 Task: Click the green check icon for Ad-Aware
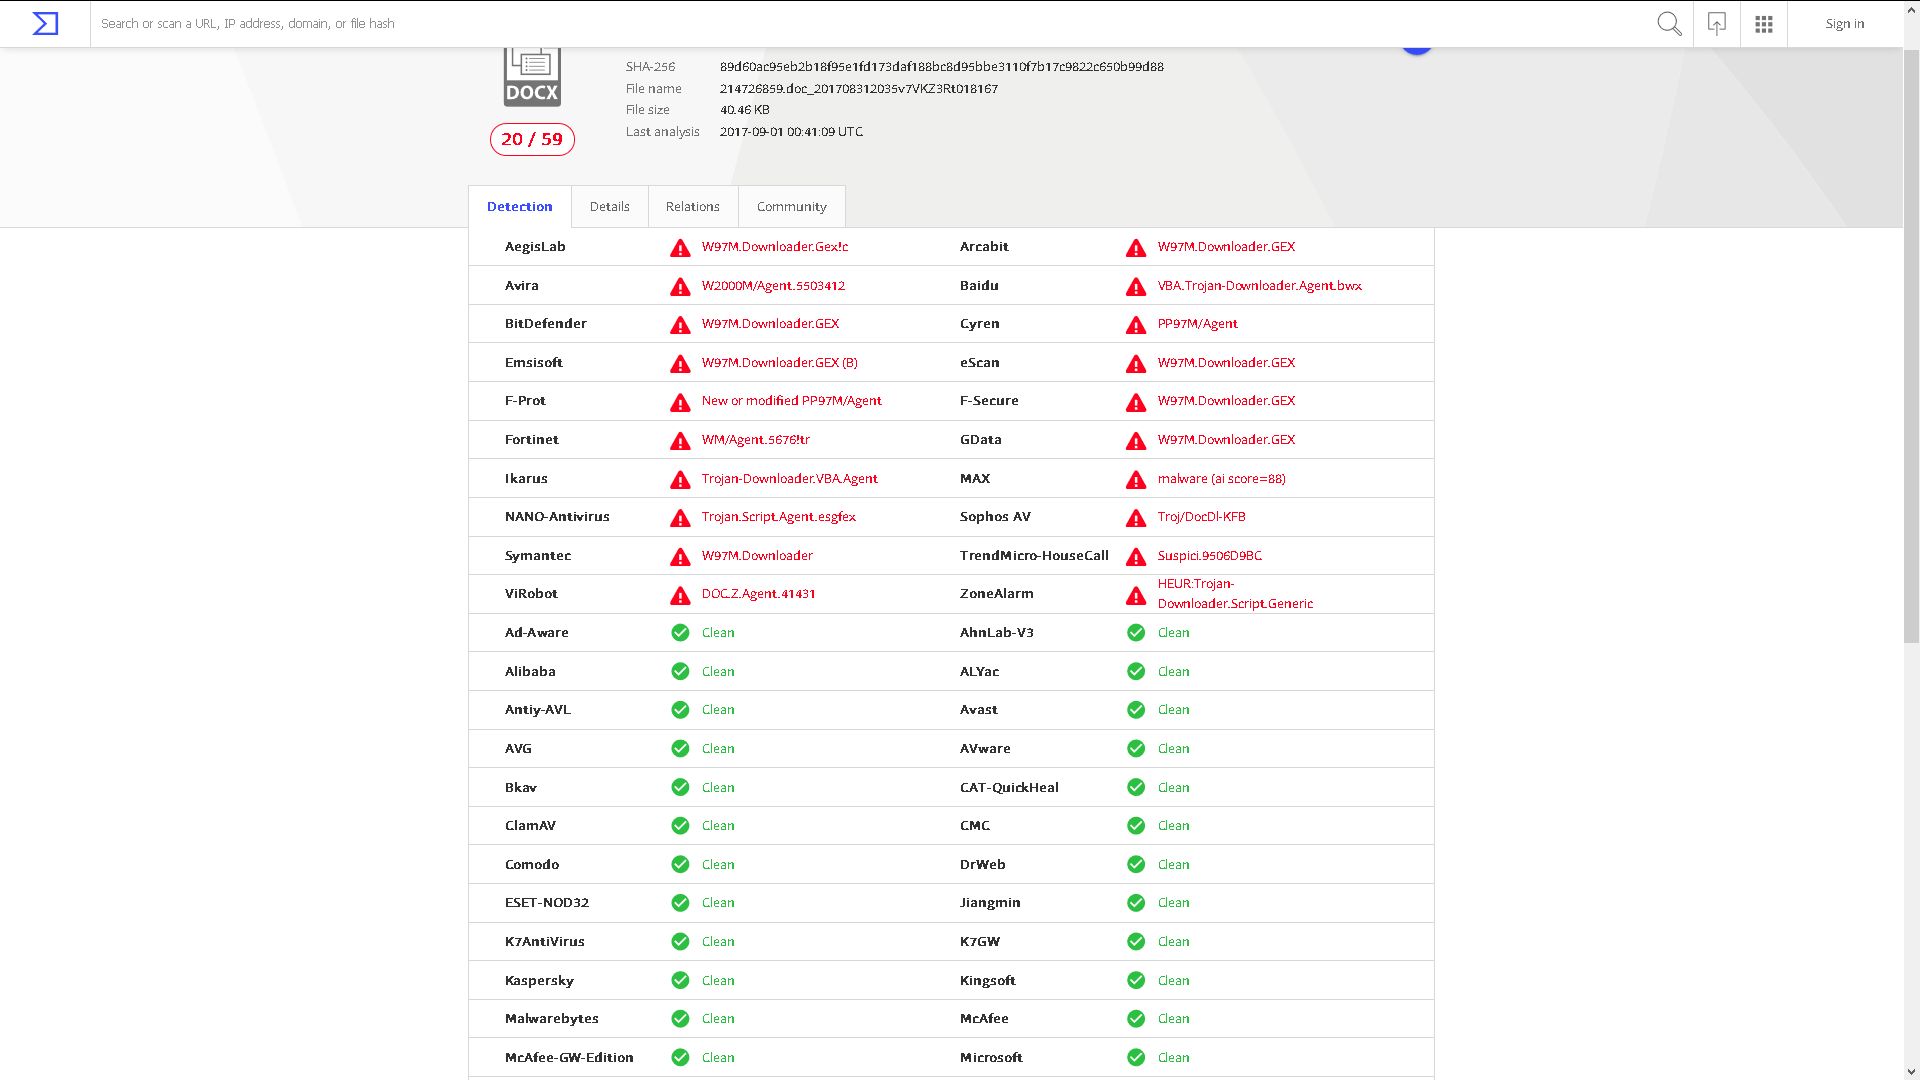(680, 632)
